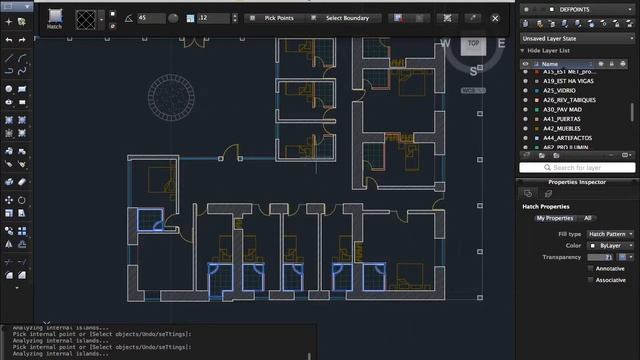640x360 pixels.
Task: Click the Make Object's Layer Current icon in layer toolbar
Action: tap(526, 24)
